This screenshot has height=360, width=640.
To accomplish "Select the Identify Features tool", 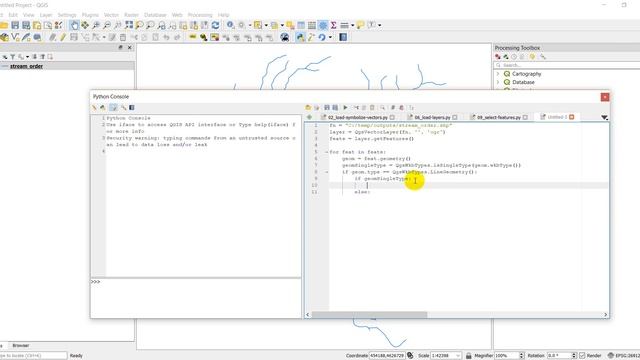I will (x=231, y=25).
